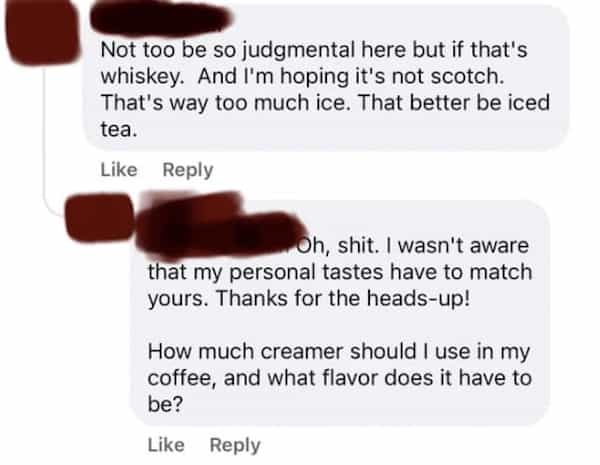Reply to the whiskey and iced tea comment

[x=188, y=170]
